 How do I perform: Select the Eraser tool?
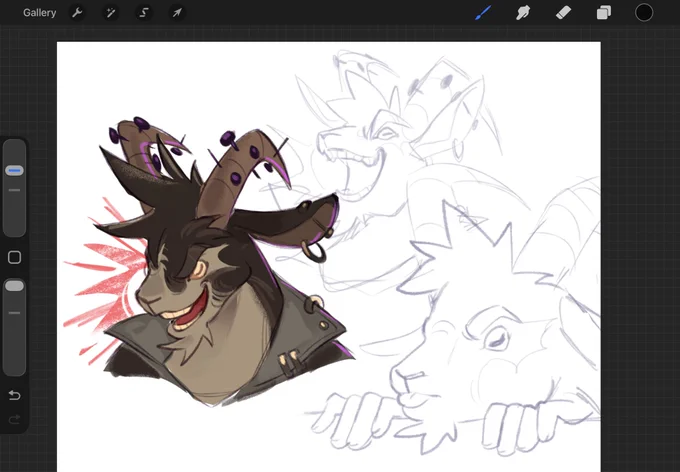563,13
